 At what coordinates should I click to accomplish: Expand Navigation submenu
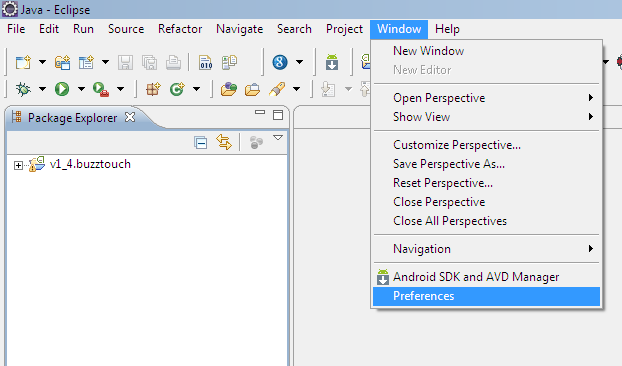(486, 249)
